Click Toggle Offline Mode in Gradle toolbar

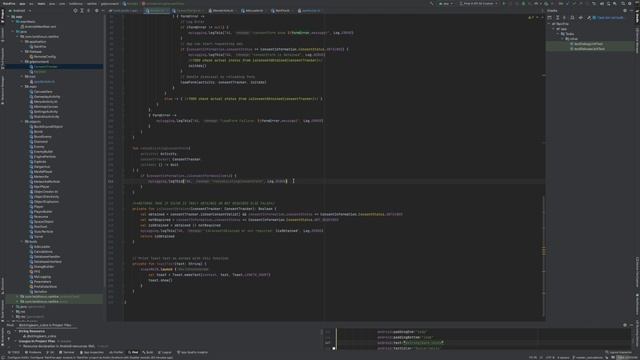pyautogui.click(x=580, y=18)
